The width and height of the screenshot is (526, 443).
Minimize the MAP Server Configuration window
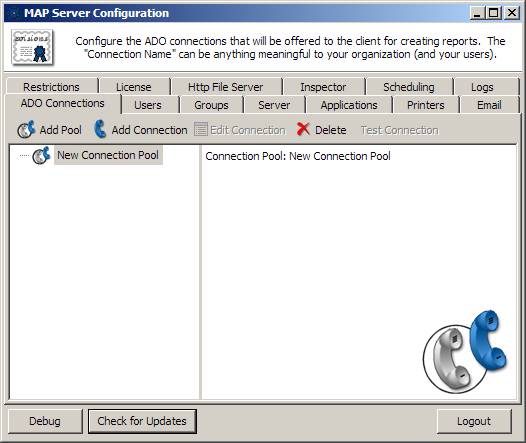(477, 13)
